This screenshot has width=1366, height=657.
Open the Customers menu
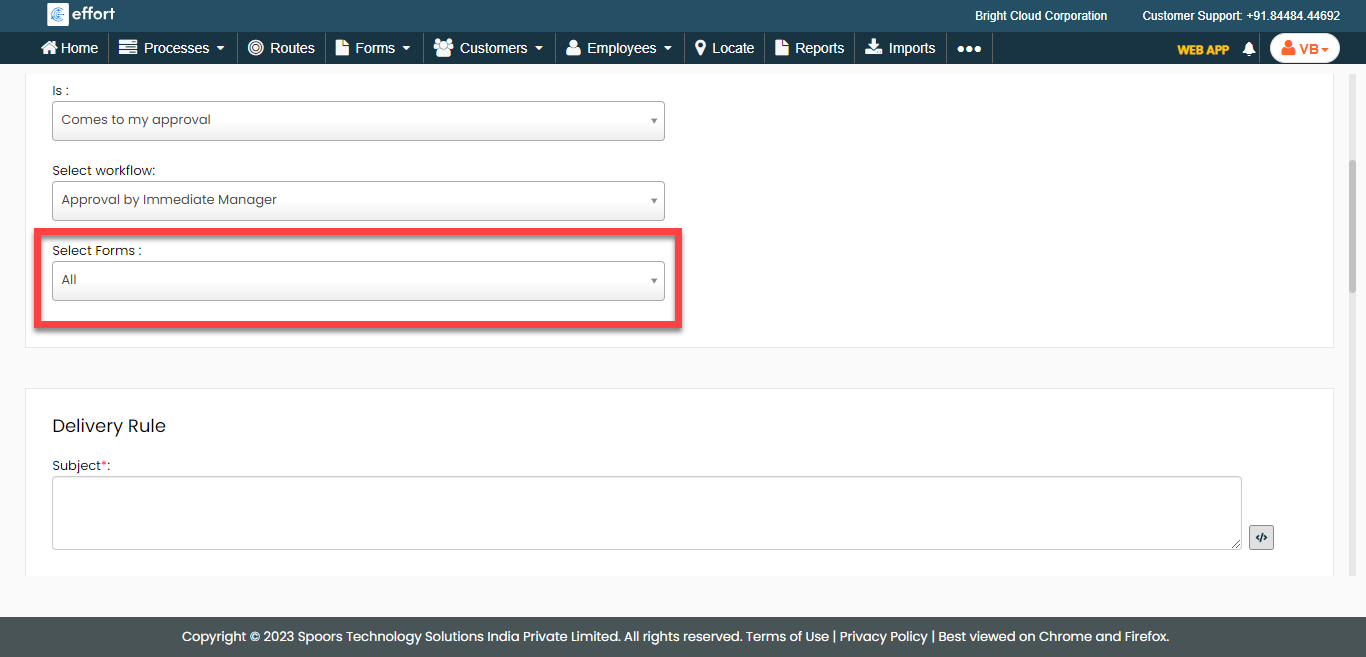489,48
